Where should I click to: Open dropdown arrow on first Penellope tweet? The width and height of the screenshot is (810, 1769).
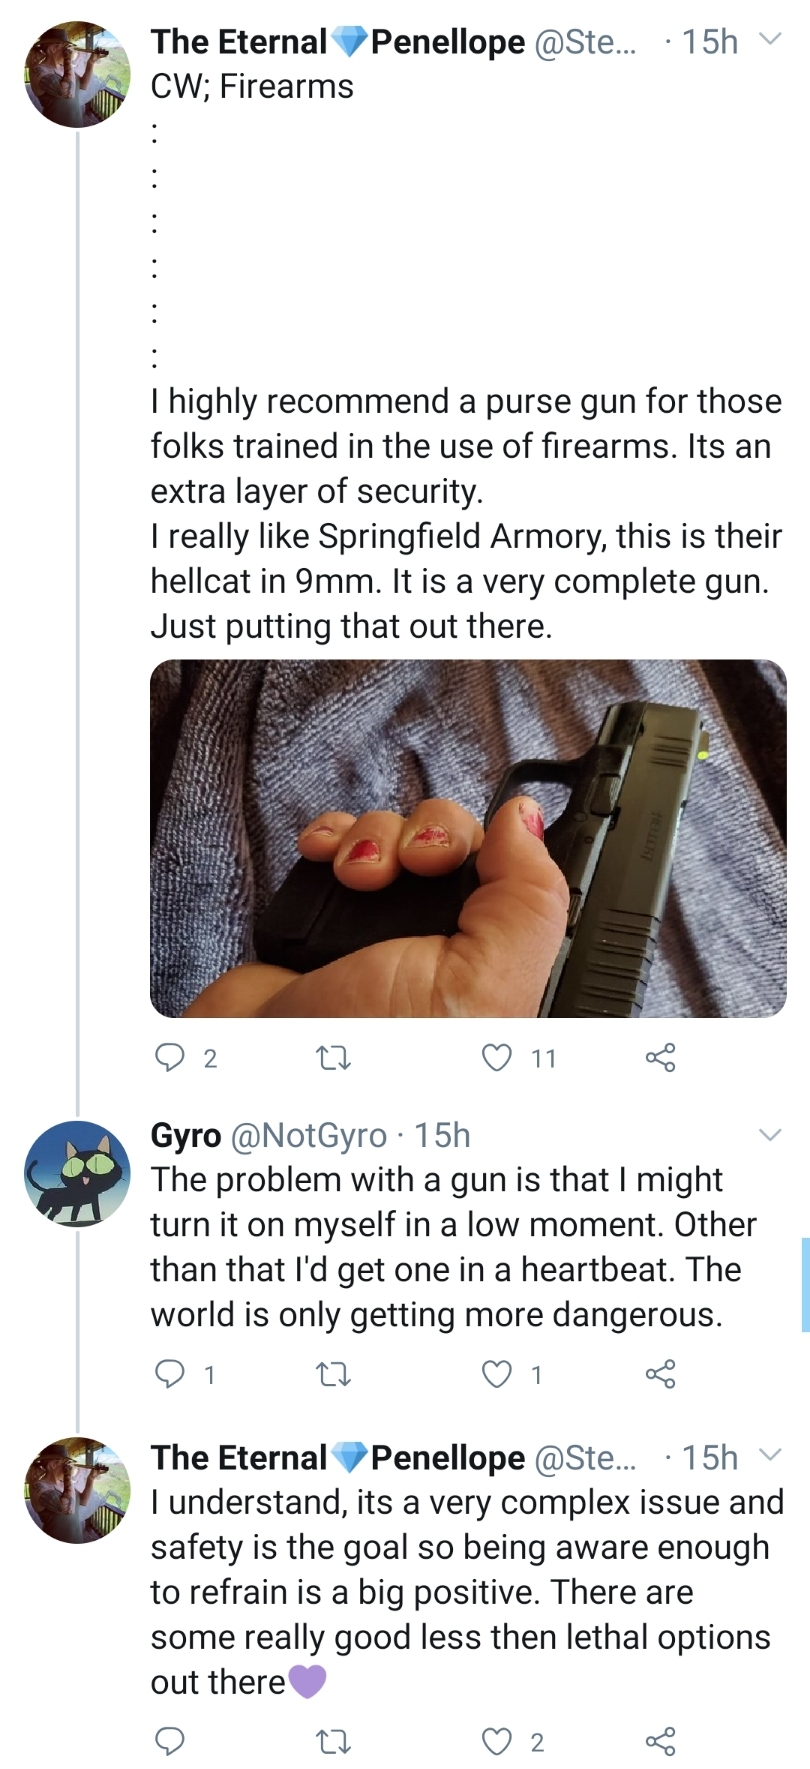[x=769, y=41]
